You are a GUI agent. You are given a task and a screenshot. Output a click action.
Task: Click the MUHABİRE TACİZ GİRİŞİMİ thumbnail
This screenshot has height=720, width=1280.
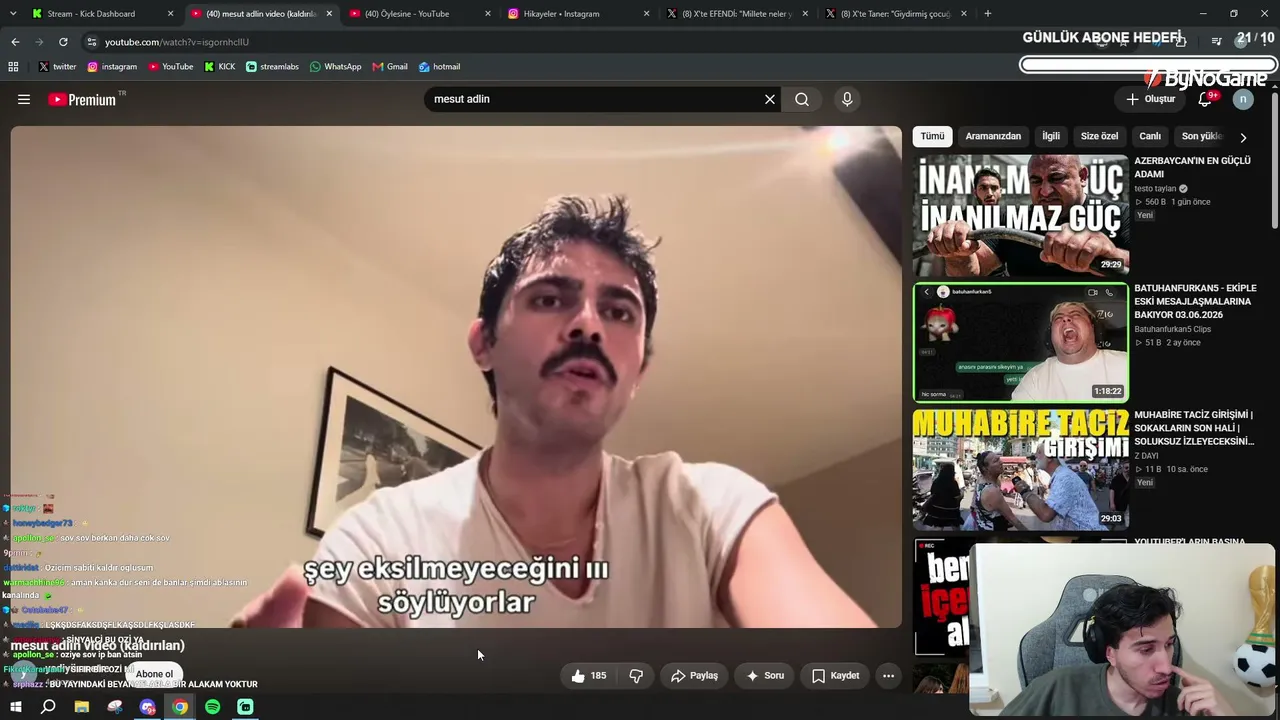(x=1021, y=469)
